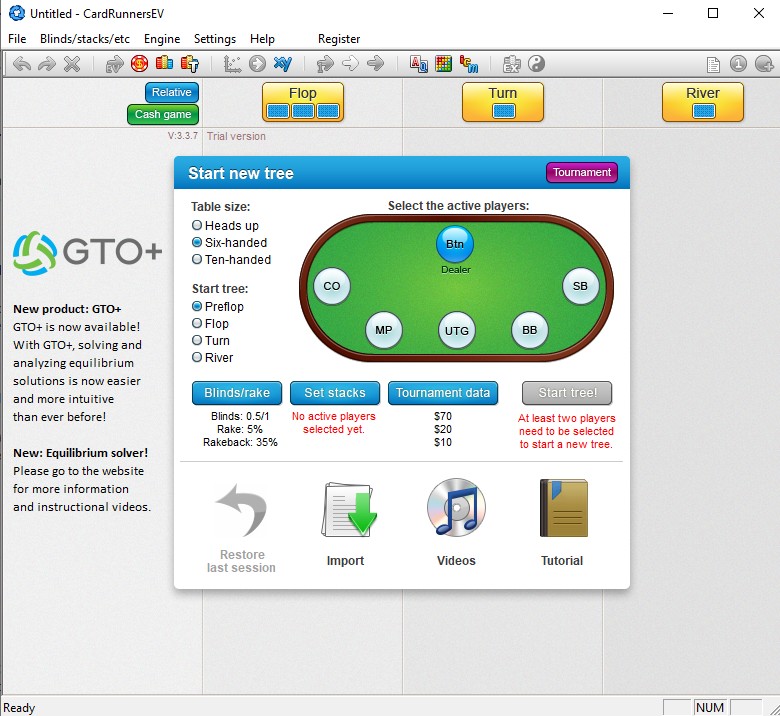Toggle the BB player seat
Image resolution: width=780 pixels, height=716 pixels.
pyautogui.click(x=530, y=330)
